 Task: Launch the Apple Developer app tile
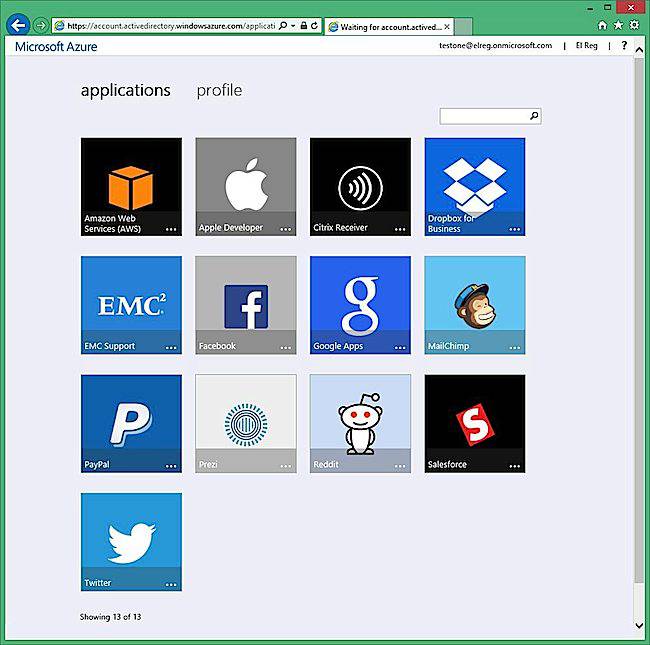pos(246,187)
